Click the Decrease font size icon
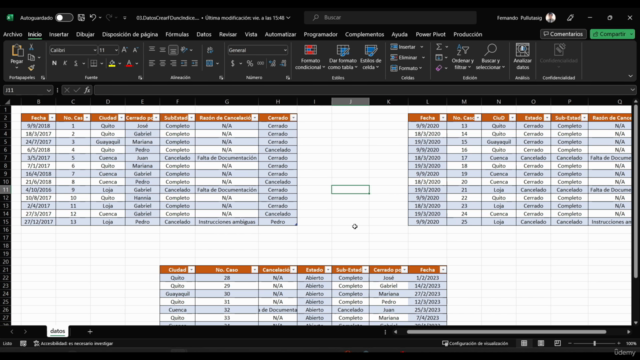This screenshot has height=360, width=640. coord(135,50)
